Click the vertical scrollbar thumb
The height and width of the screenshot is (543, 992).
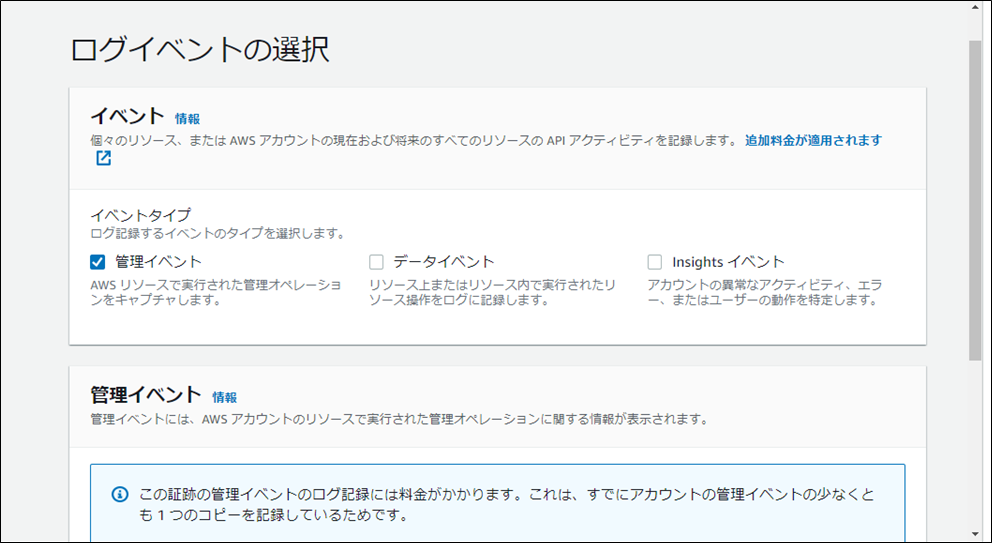(x=976, y=200)
